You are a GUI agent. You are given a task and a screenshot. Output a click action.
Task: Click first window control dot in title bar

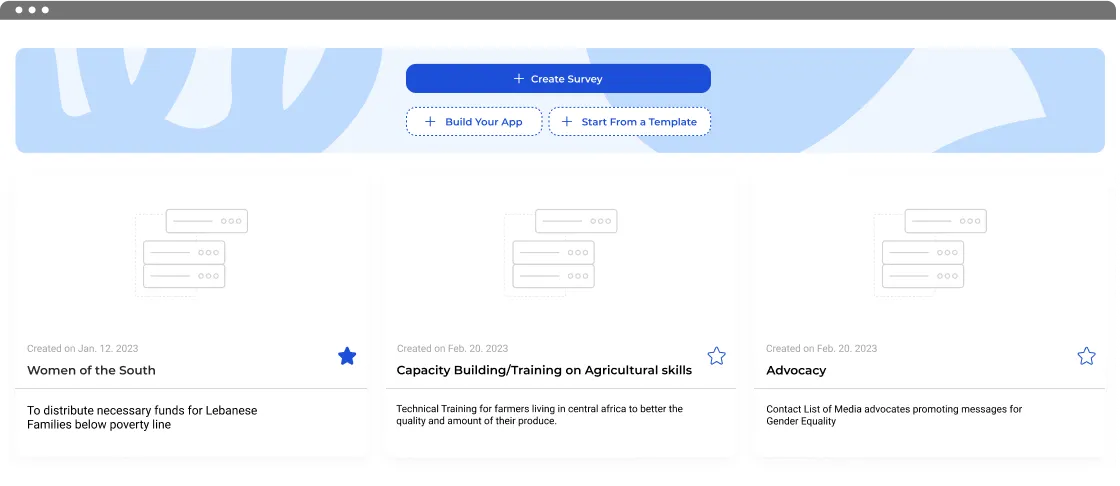pyautogui.click(x=19, y=10)
